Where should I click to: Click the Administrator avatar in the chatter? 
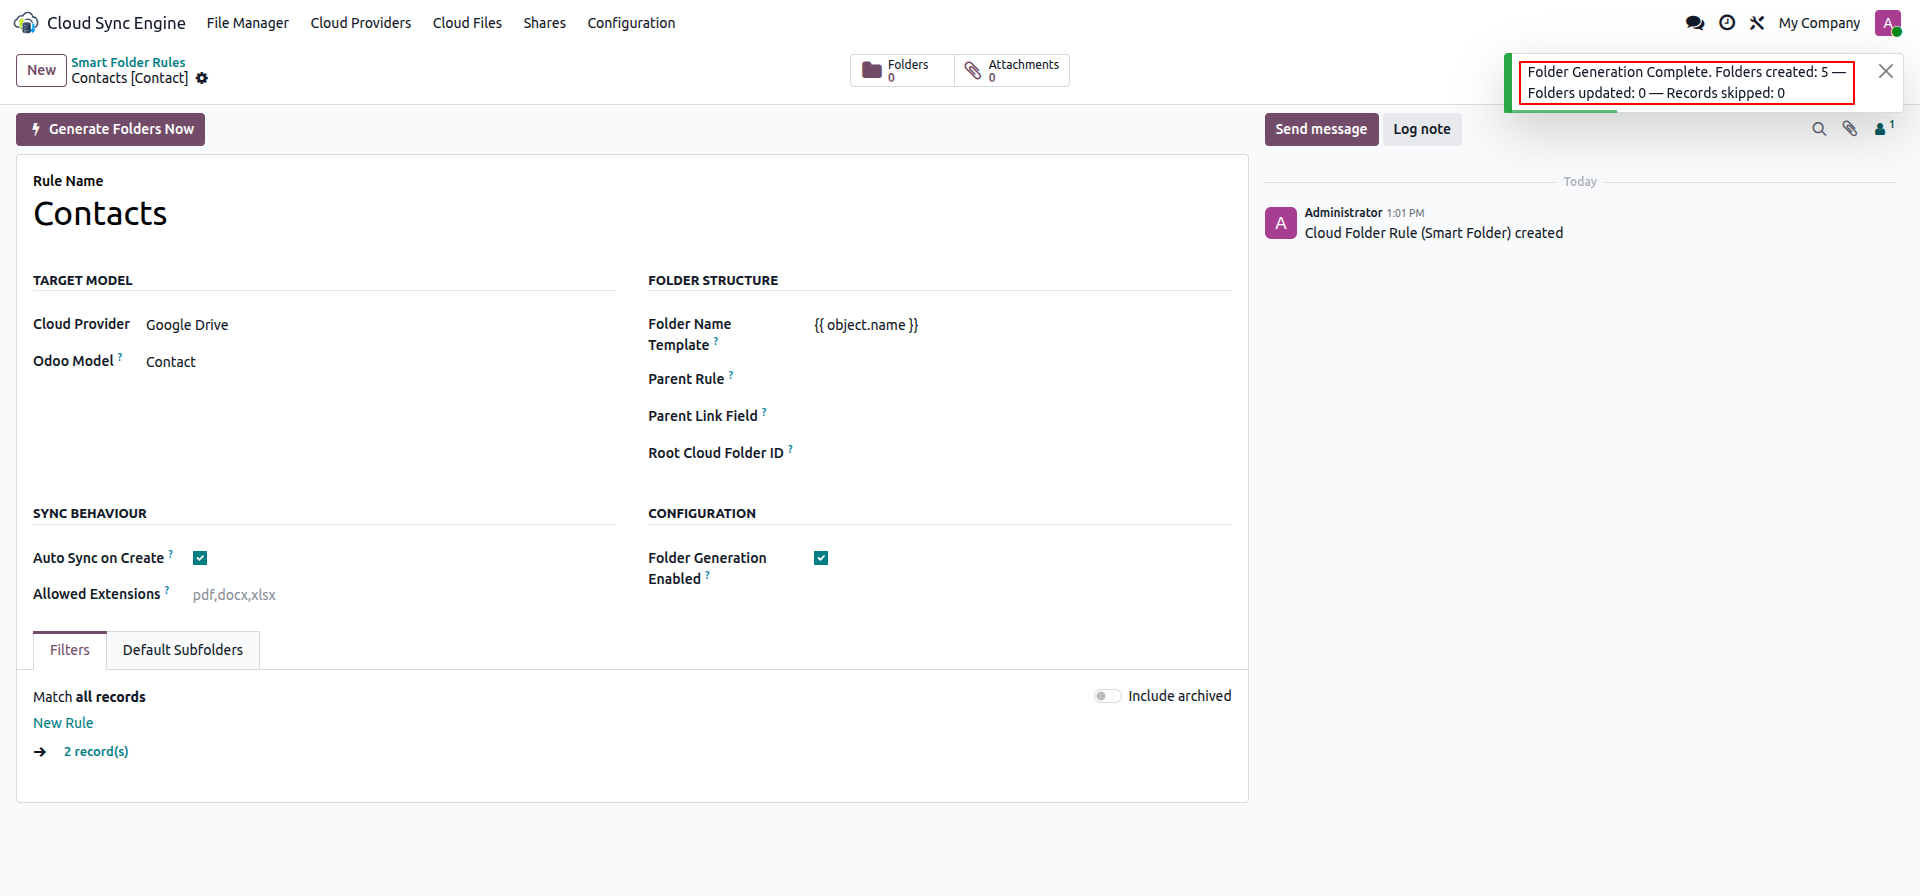click(1281, 223)
